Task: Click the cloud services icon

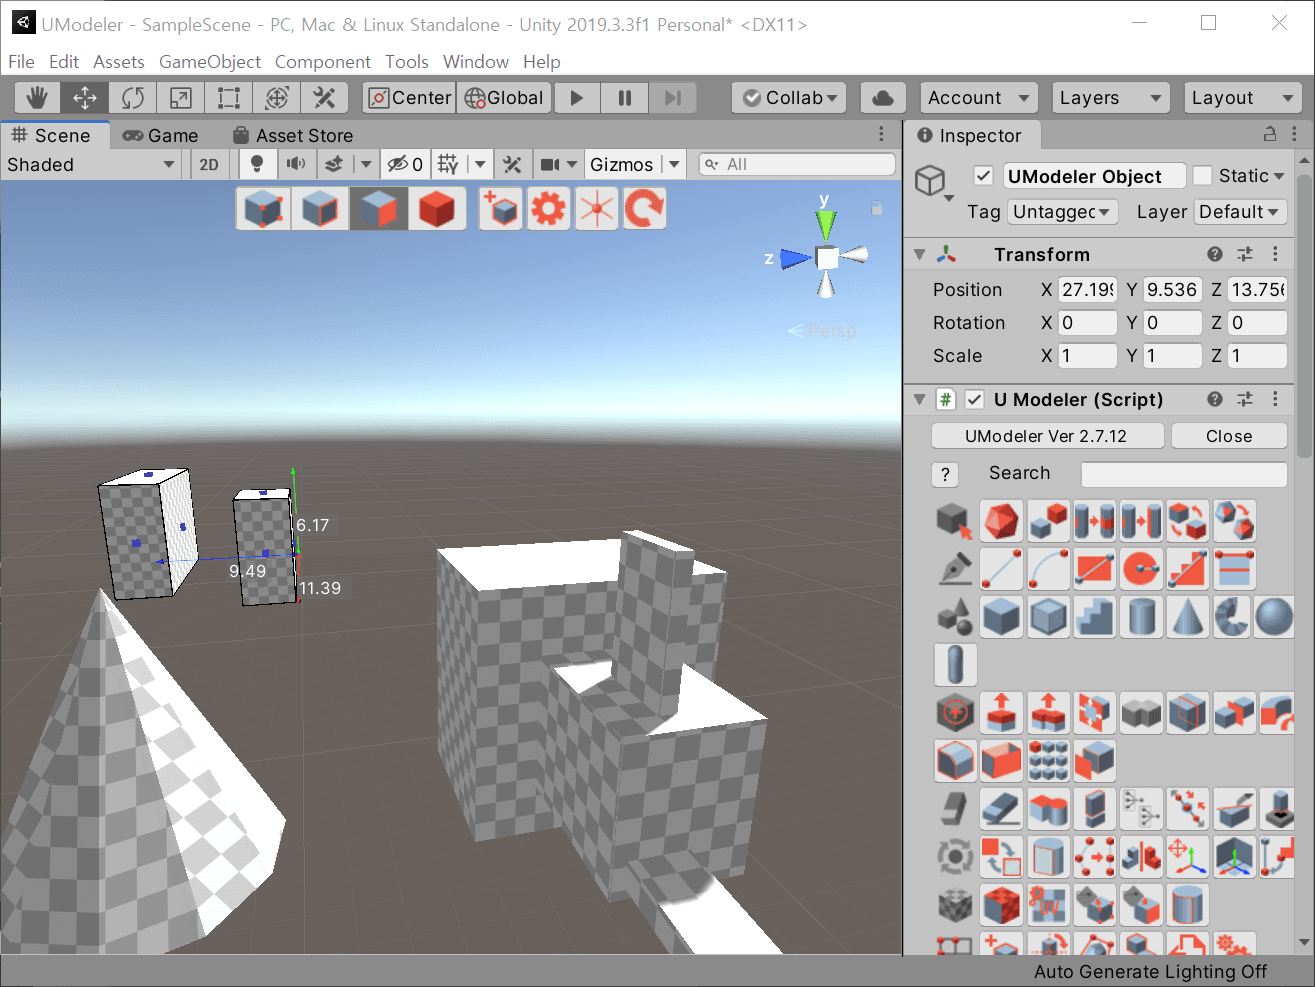Action: (883, 97)
